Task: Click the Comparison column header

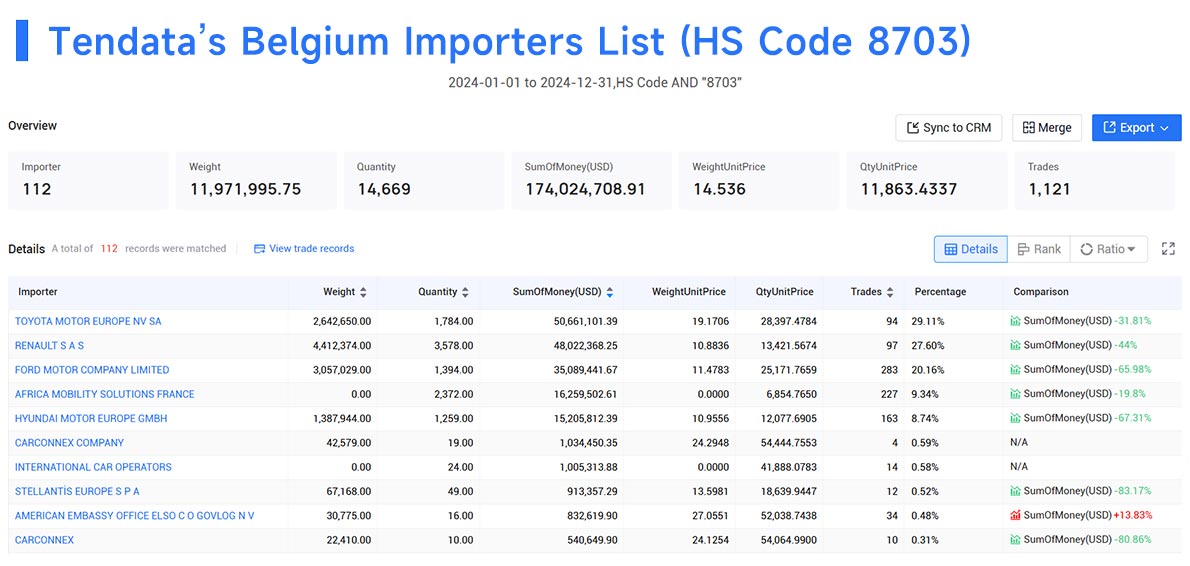Action: [x=1041, y=292]
